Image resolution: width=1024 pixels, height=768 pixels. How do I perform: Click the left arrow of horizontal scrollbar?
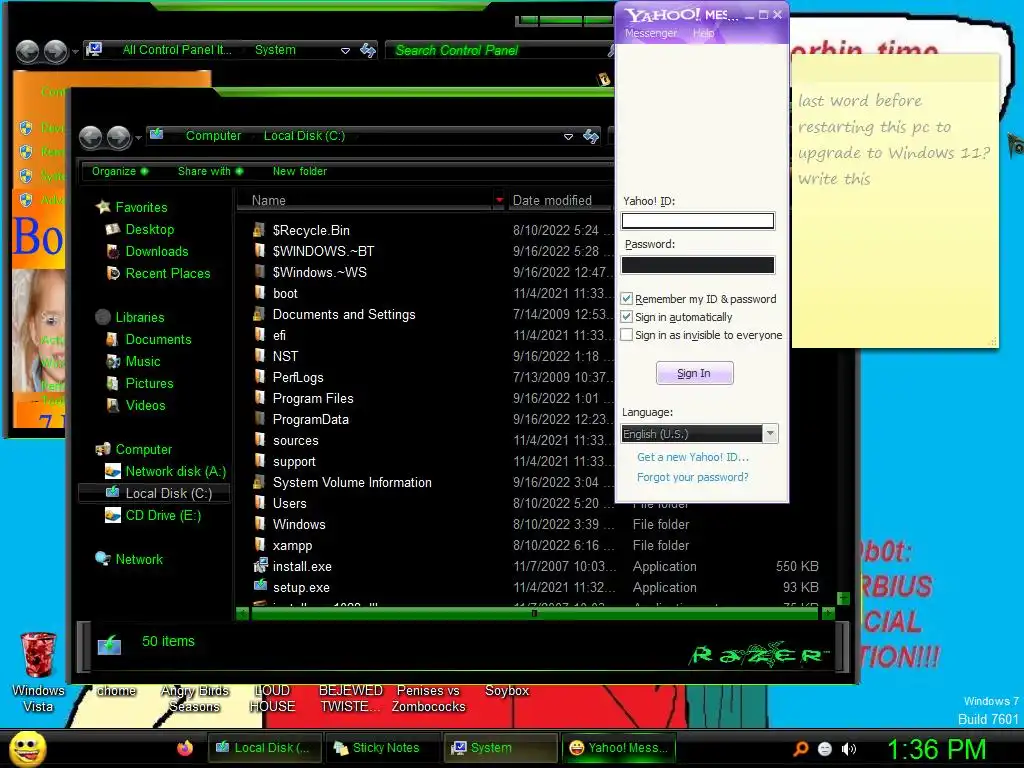pos(242,613)
